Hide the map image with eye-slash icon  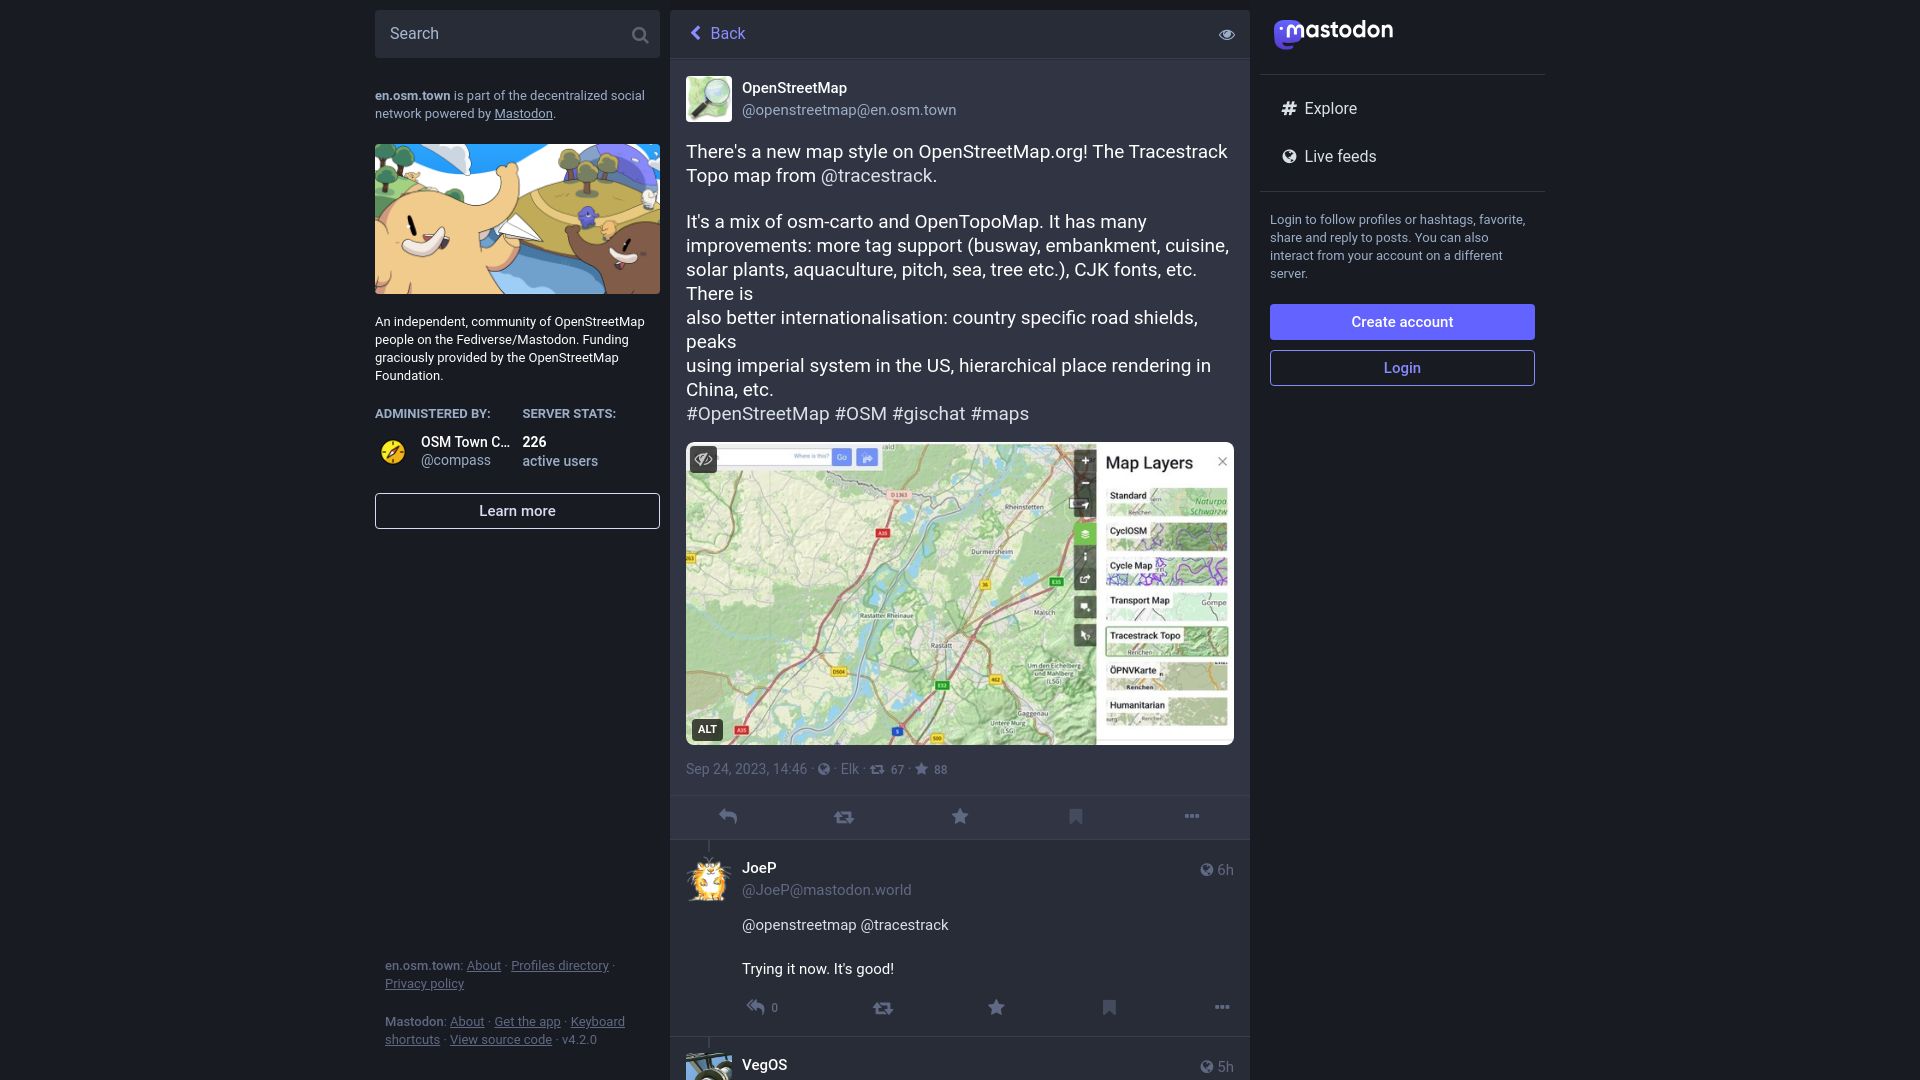pyautogui.click(x=704, y=459)
